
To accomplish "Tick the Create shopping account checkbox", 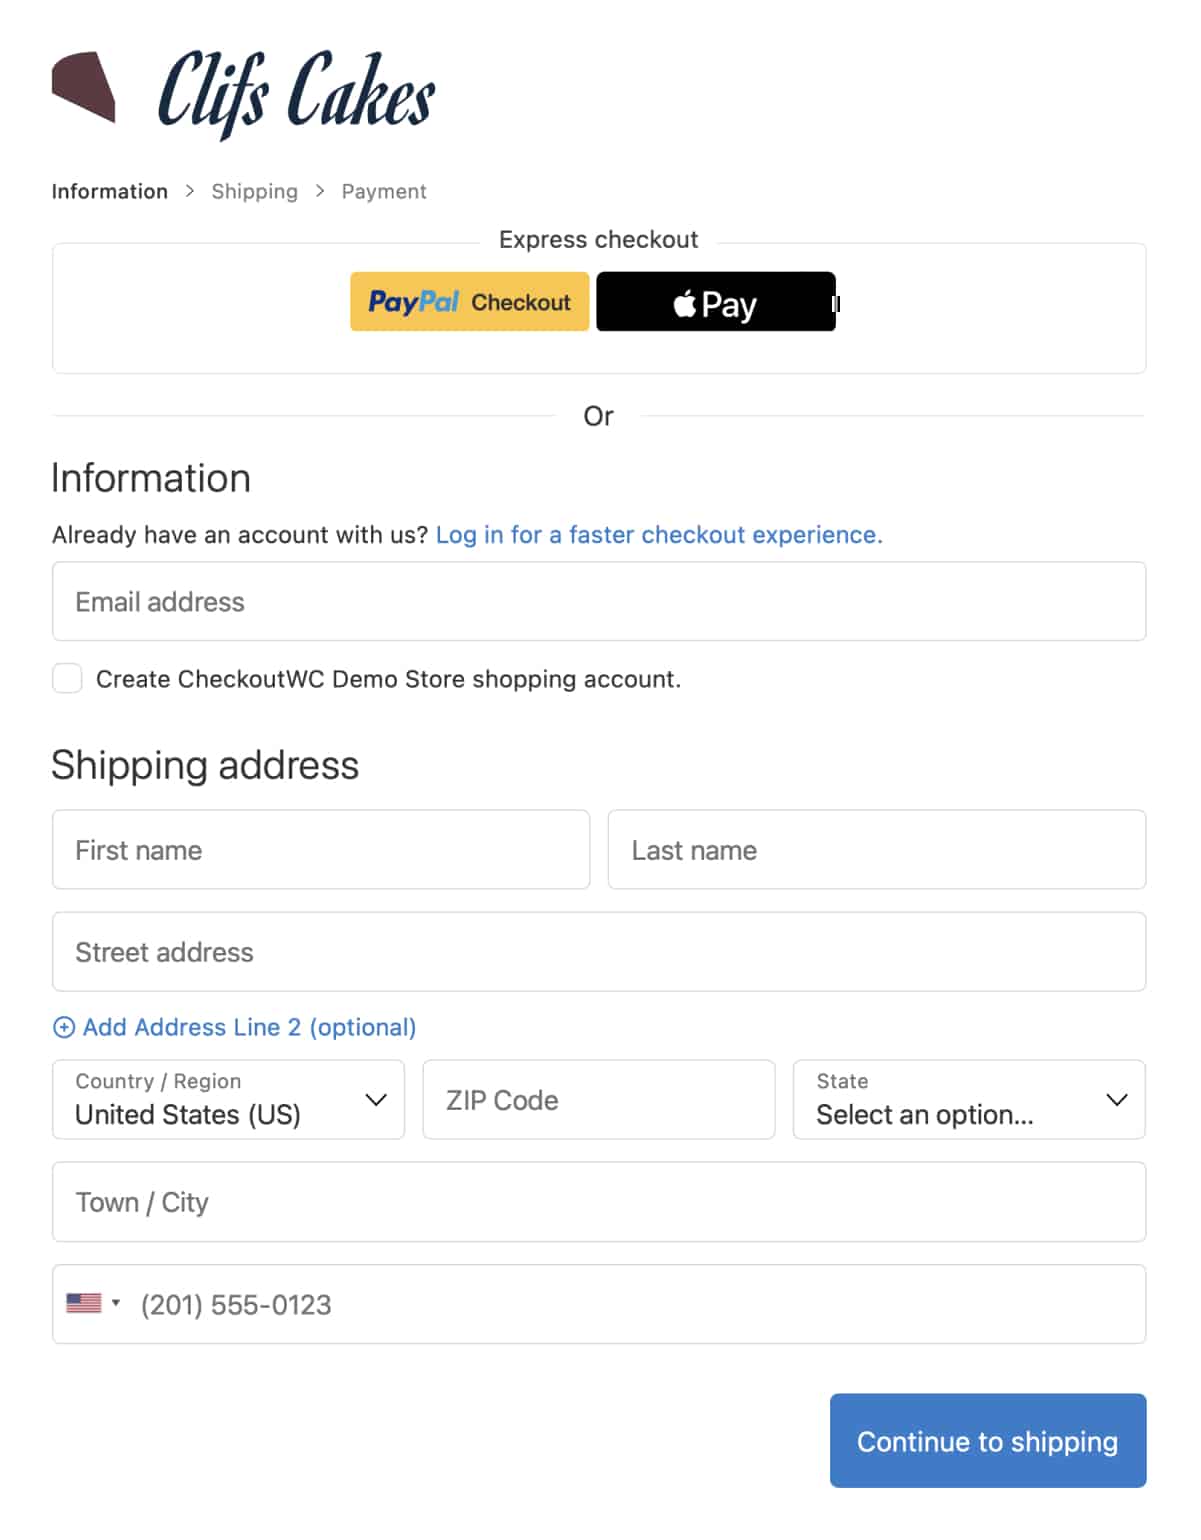I will [67, 679].
